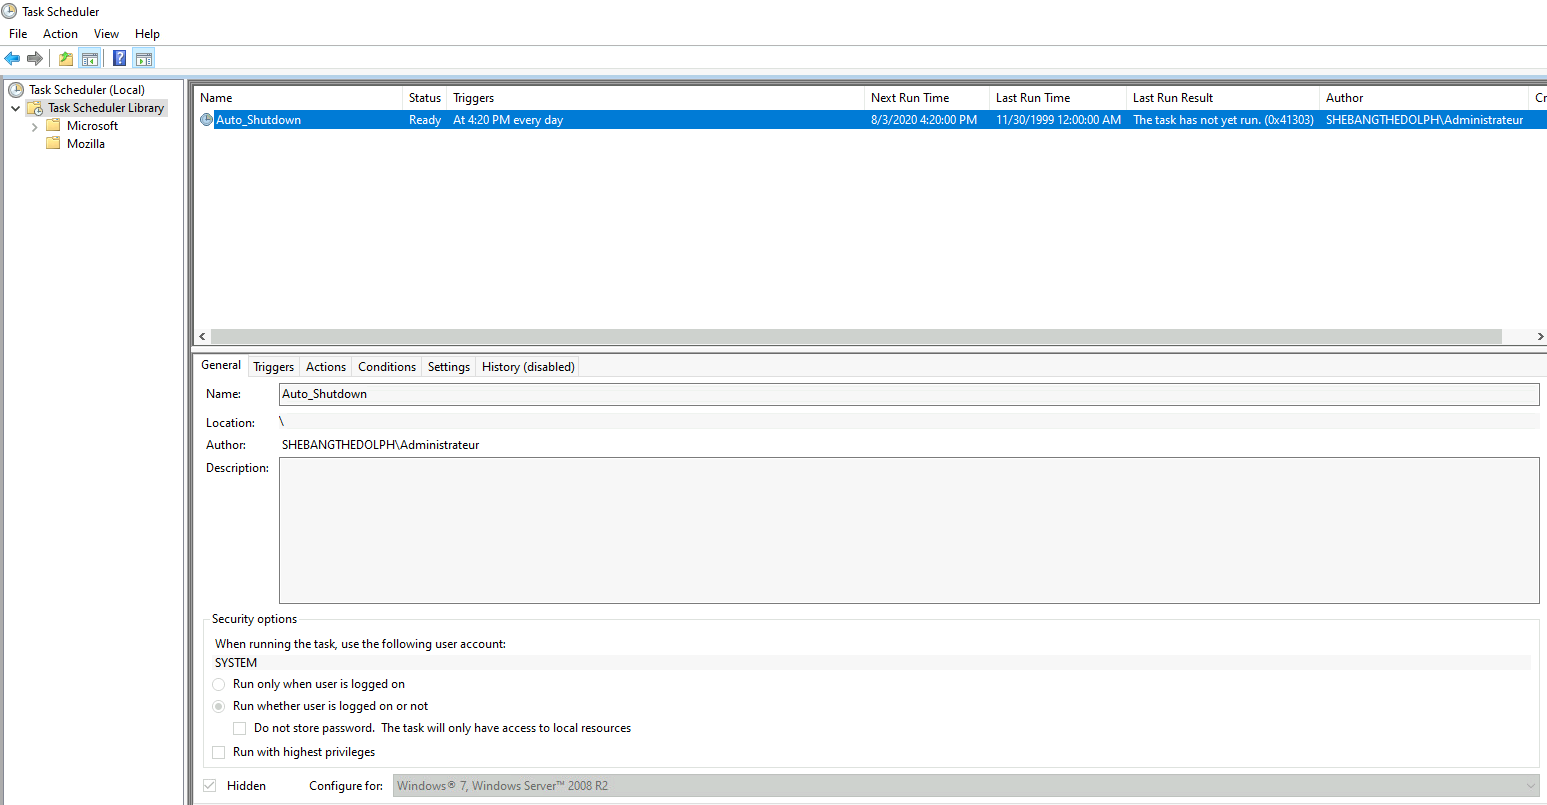Sort tasks by the Next Run Time column
1547x805 pixels.
(x=914, y=97)
